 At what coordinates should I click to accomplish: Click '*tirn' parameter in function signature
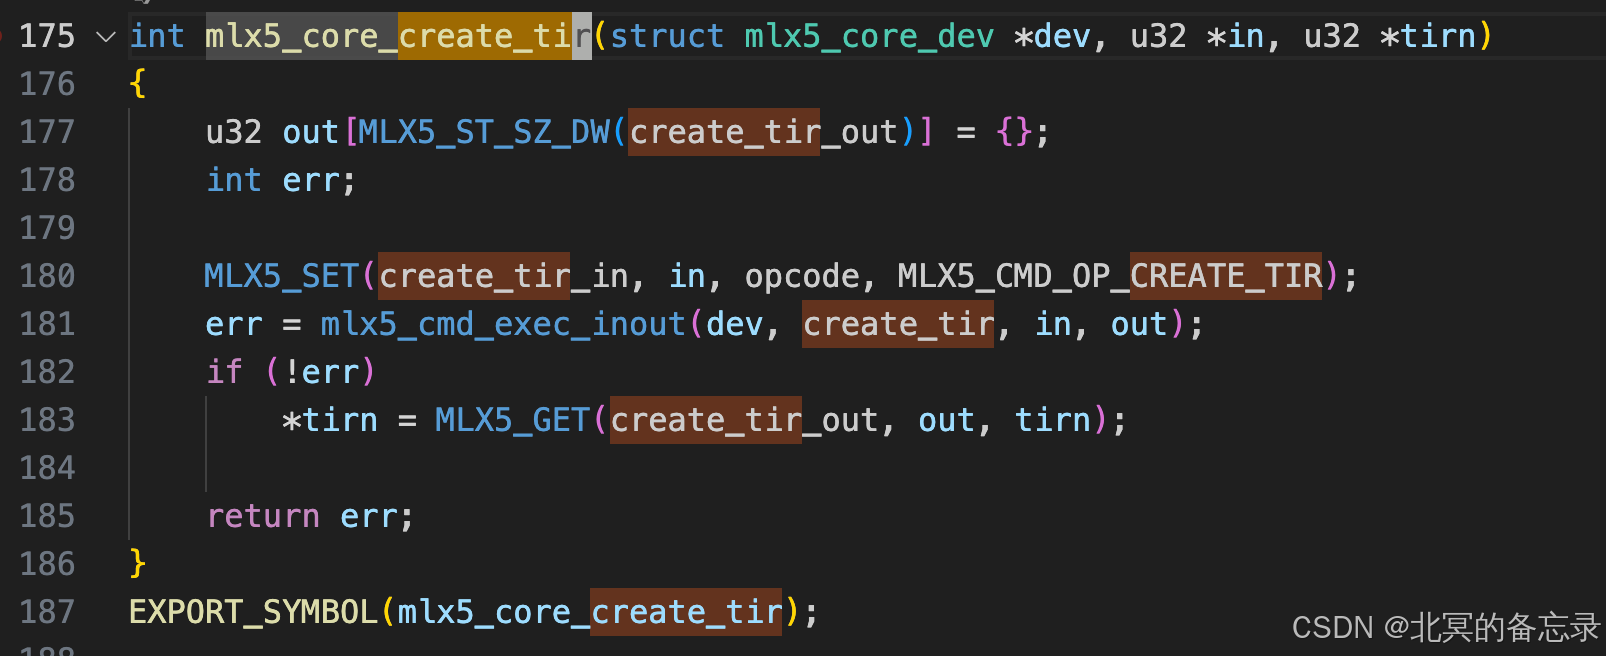tap(1428, 37)
